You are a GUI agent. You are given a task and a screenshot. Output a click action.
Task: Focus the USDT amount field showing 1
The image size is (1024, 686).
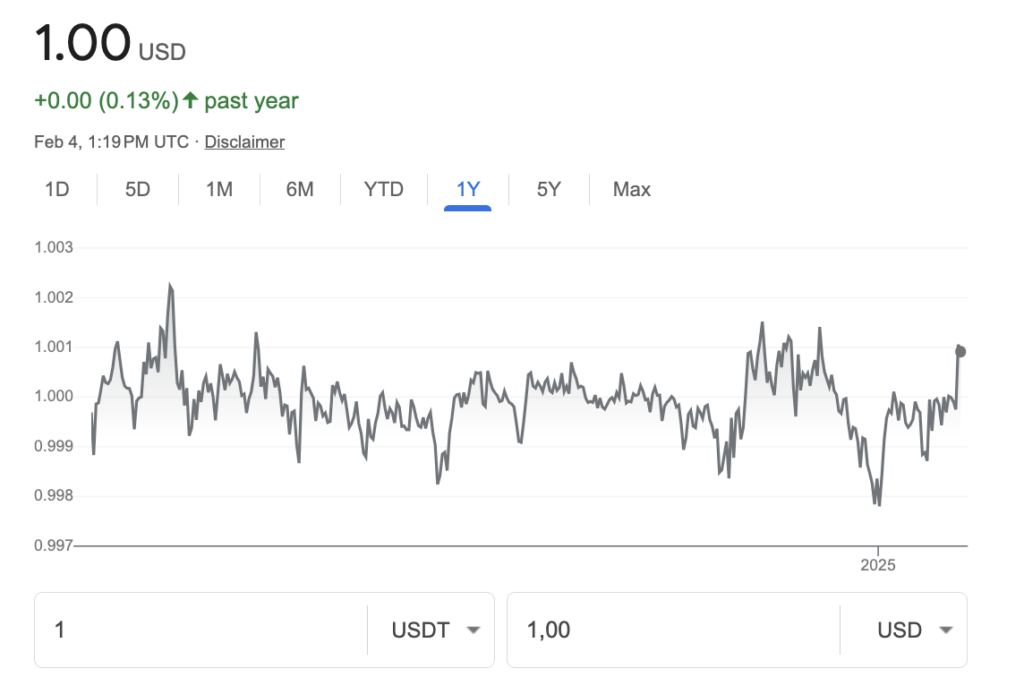point(200,630)
